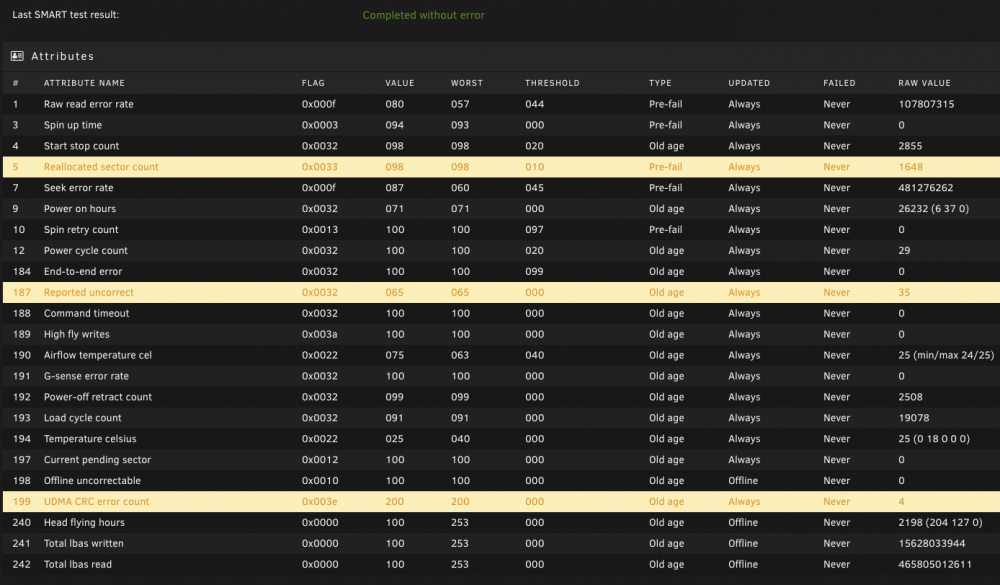The height and width of the screenshot is (585, 1000).
Task: Click raw value 15628033944
Action: click(931, 544)
